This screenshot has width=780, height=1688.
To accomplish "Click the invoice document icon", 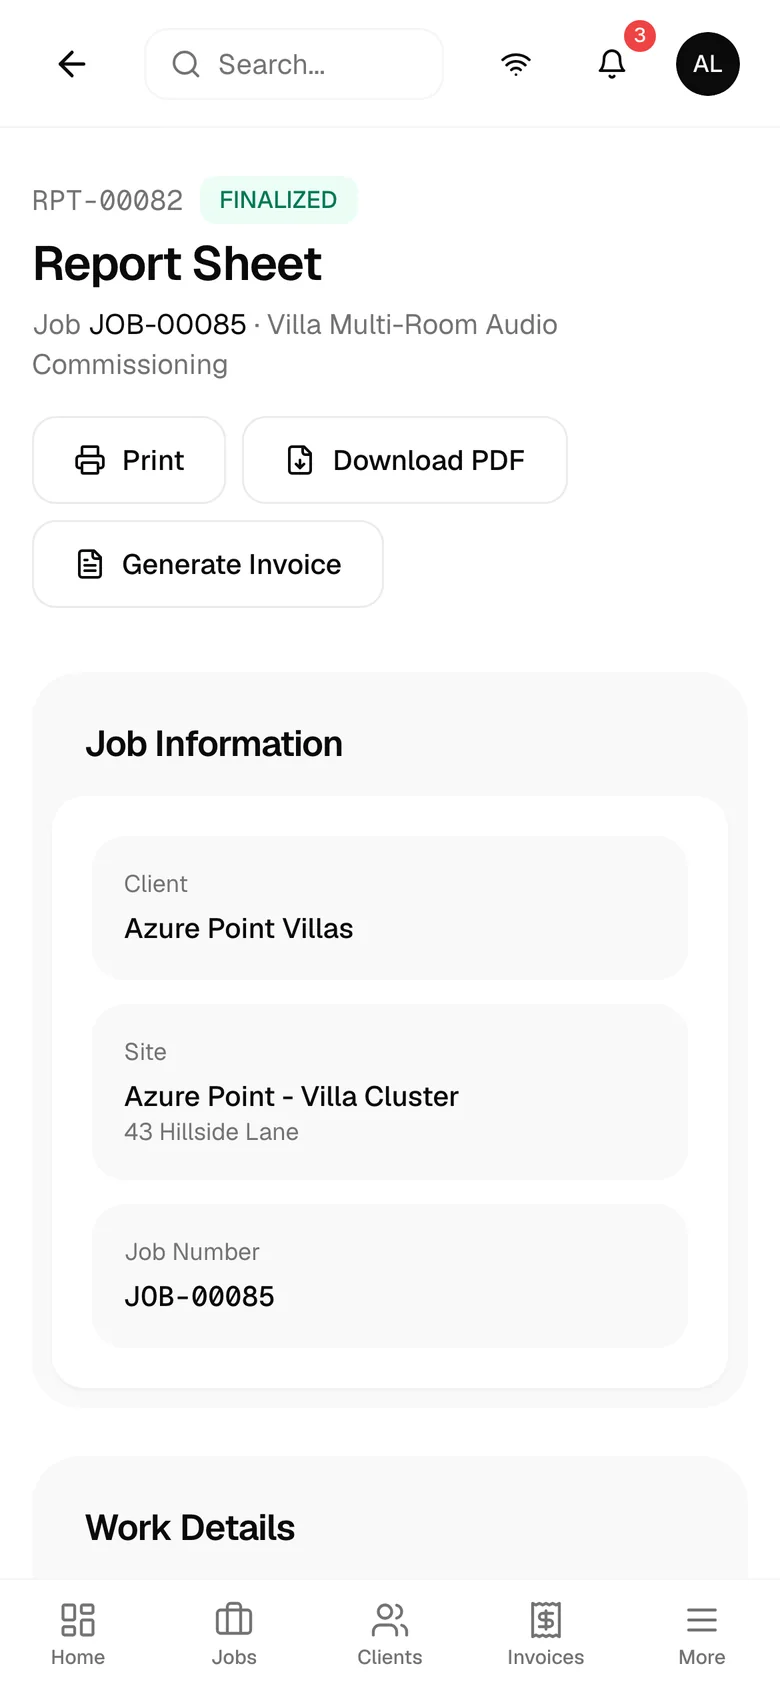I will [x=90, y=564].
